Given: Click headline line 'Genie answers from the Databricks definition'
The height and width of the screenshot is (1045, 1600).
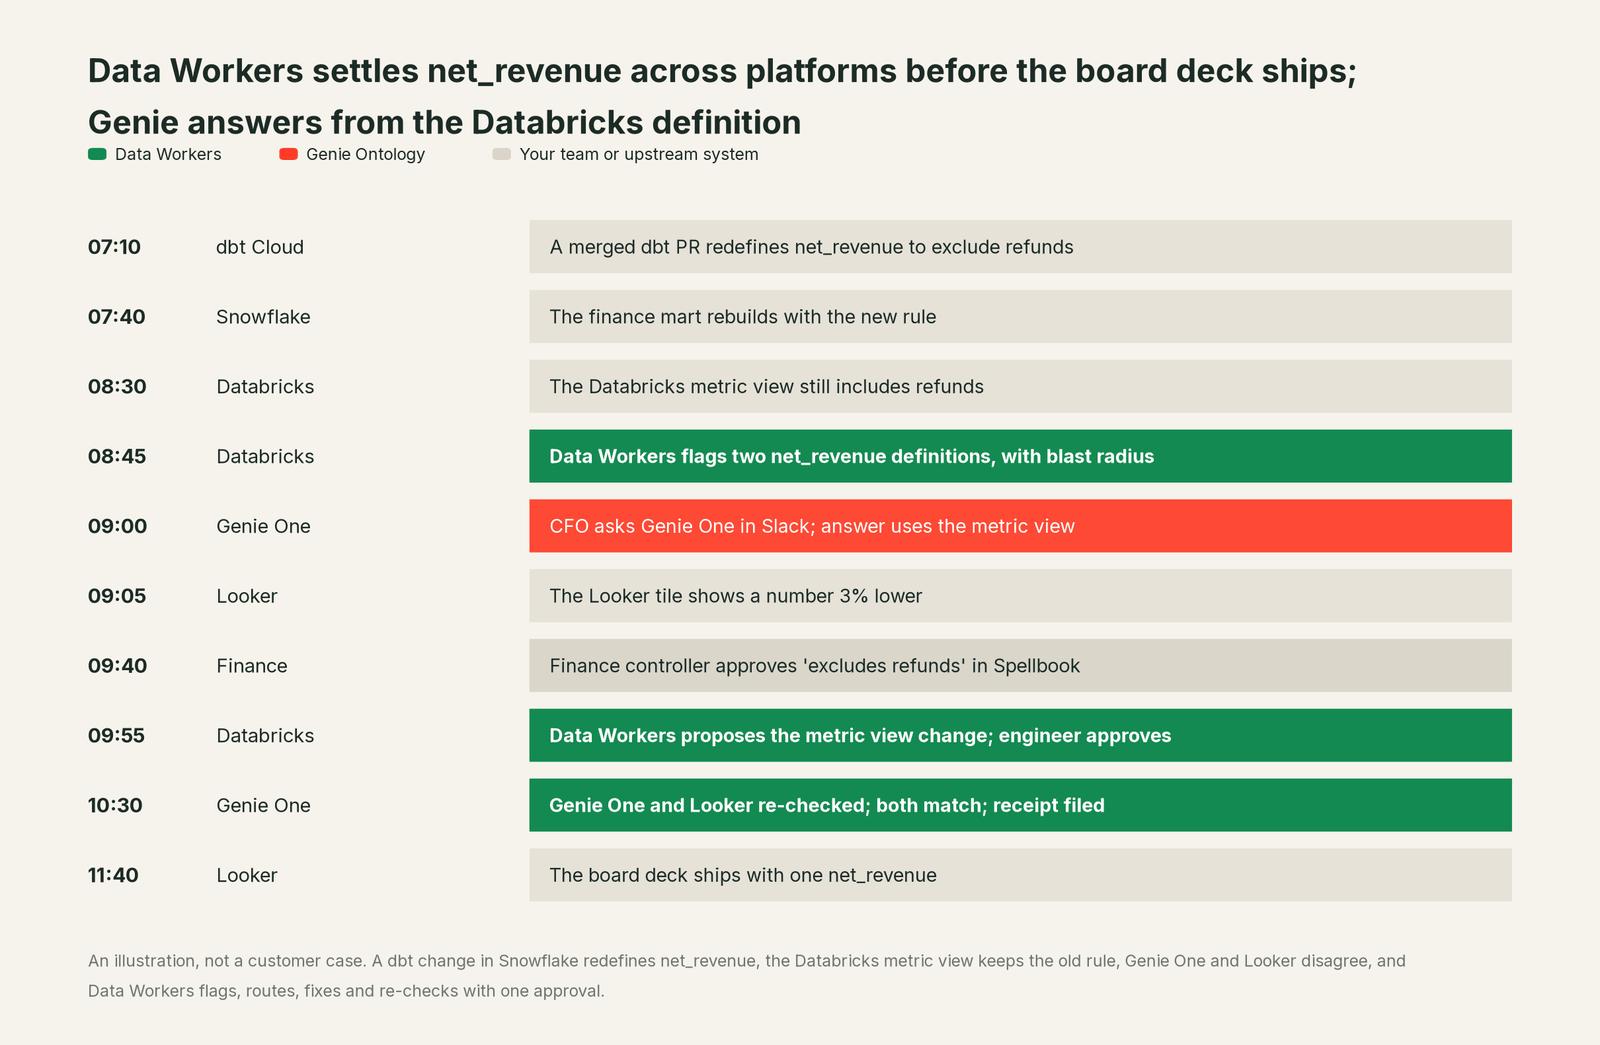Looking at the screenshot, I should point(444,122).
